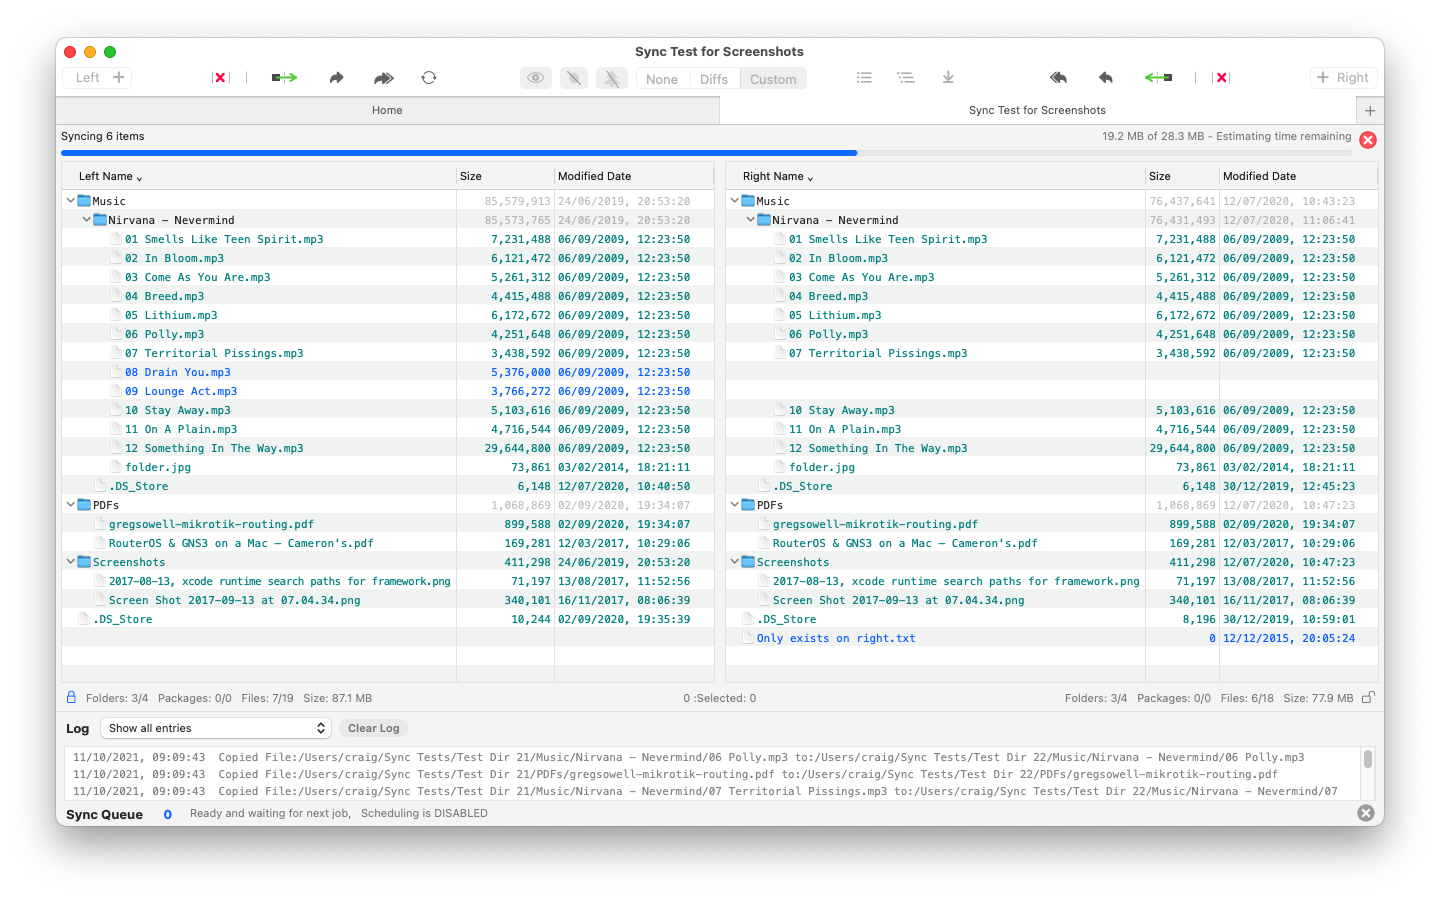Open the 'Show all entries' log dropdown
This screenshot has height=900, width=1440.
[216, 728]
